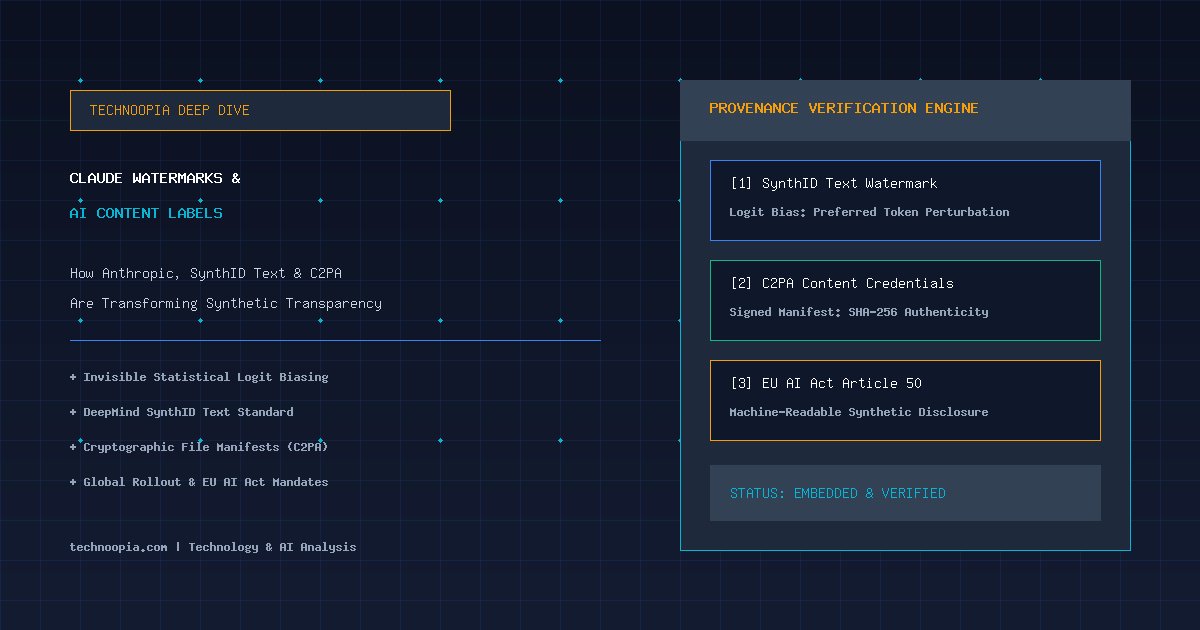Click STATUS: EMBEDDED & VERIFIED bar
The image size is (1200, 630).
pos(905,493)
